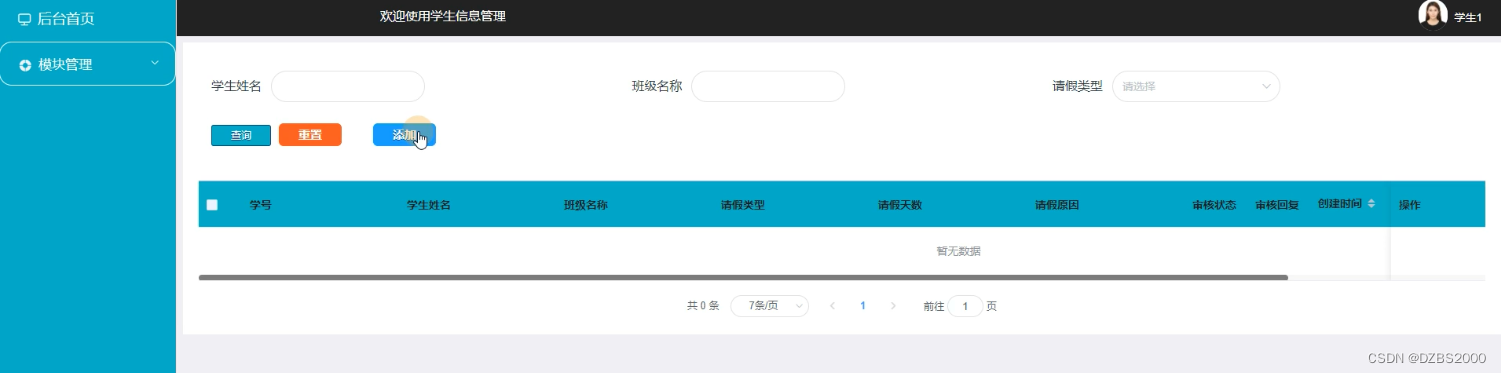This screenshot has height=373, width=1501.
Task: Click the 学号 column header
Action: [261, 205]
